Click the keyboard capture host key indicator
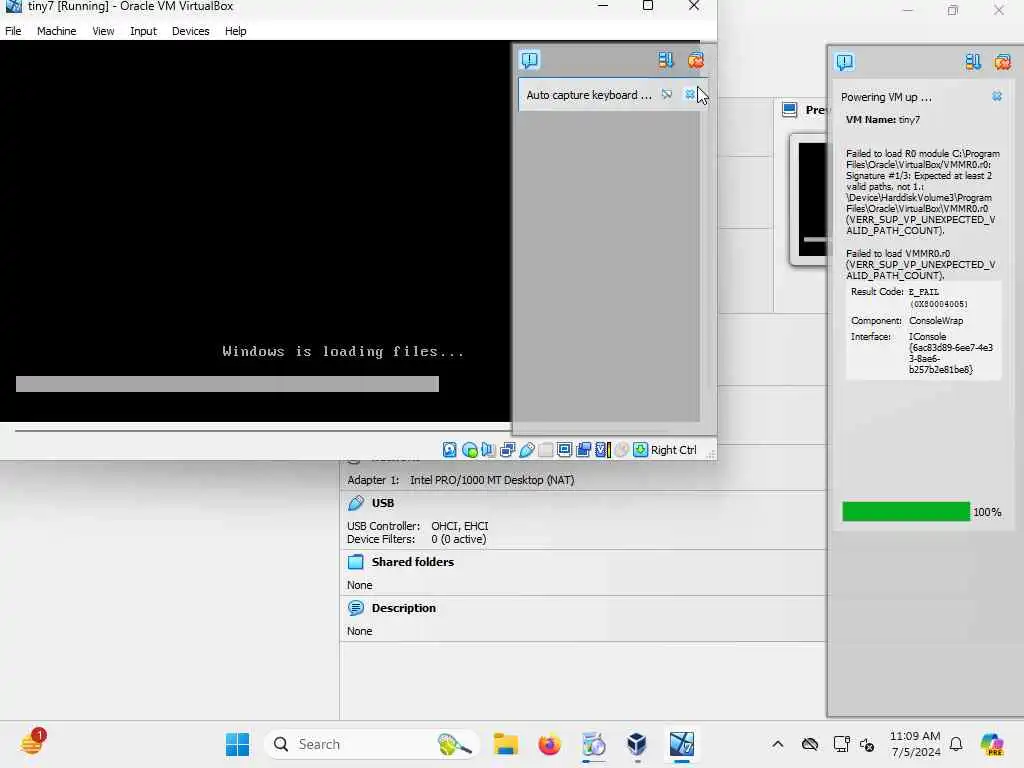The height and width of the screenshot is (768, 1024). (x=641, y=449)
